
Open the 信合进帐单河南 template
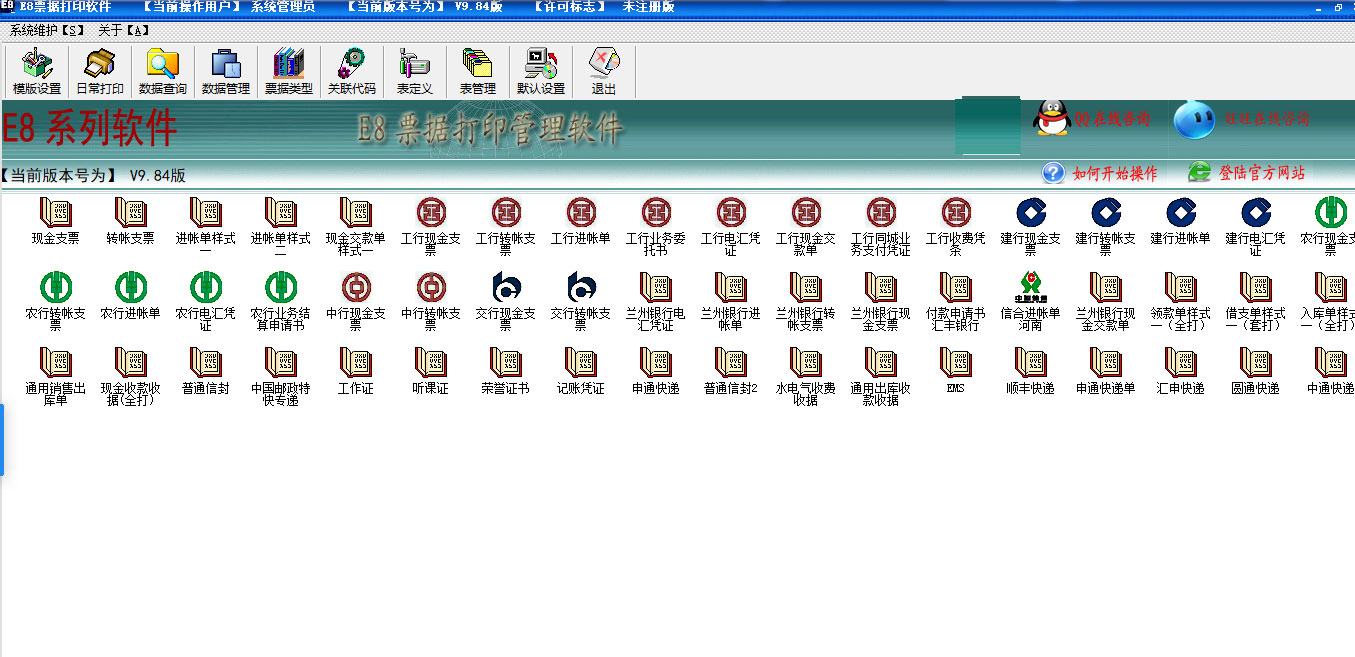pyautogui.click(x=1031, y=302)
